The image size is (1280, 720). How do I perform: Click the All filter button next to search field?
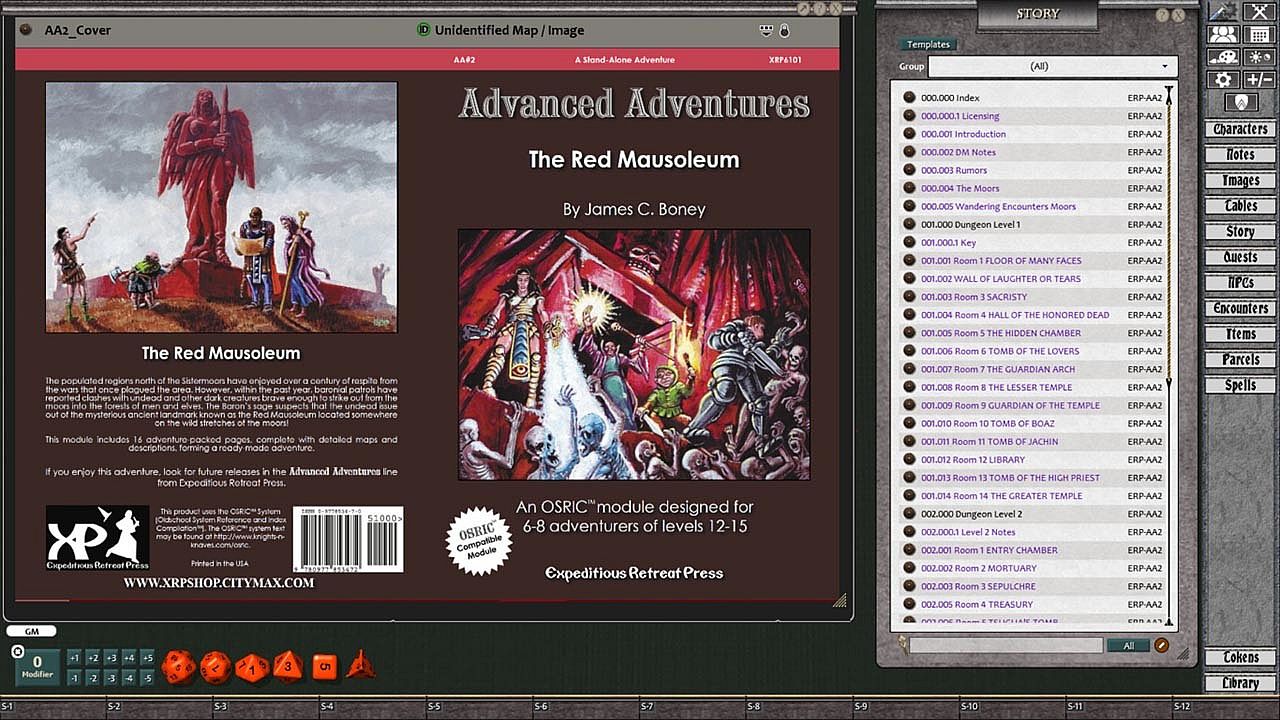[1128, 646]
